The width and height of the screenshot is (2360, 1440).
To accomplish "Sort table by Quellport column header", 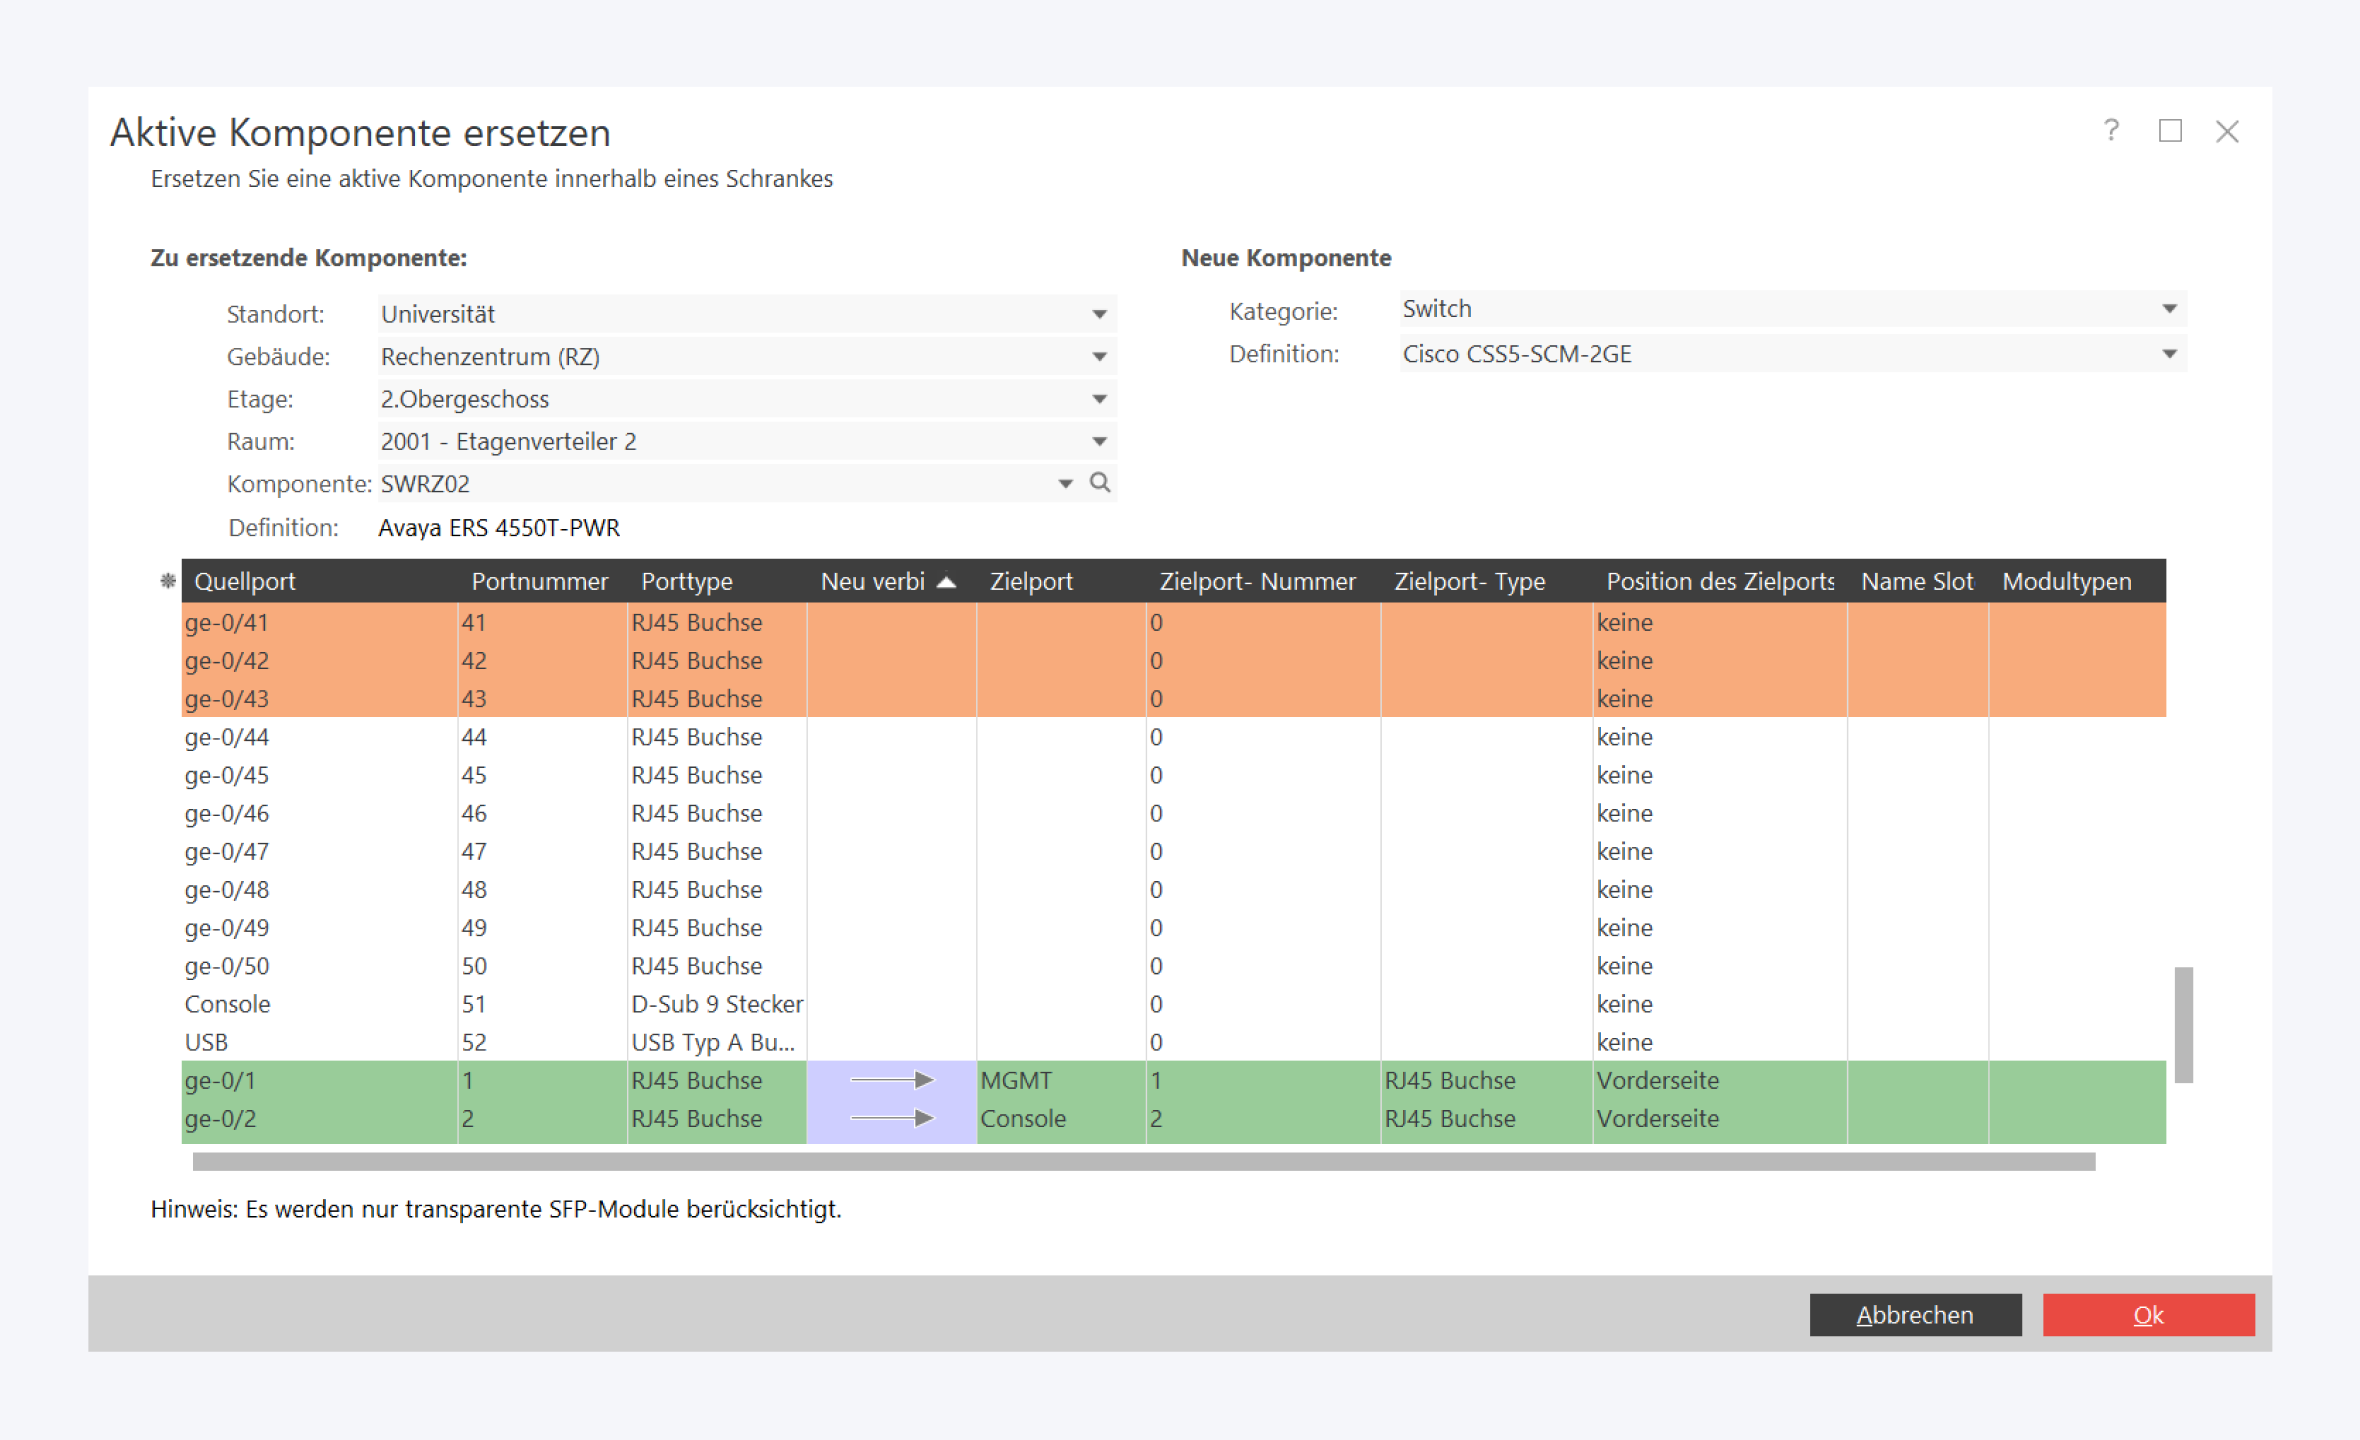I will [x=245, y=582].
